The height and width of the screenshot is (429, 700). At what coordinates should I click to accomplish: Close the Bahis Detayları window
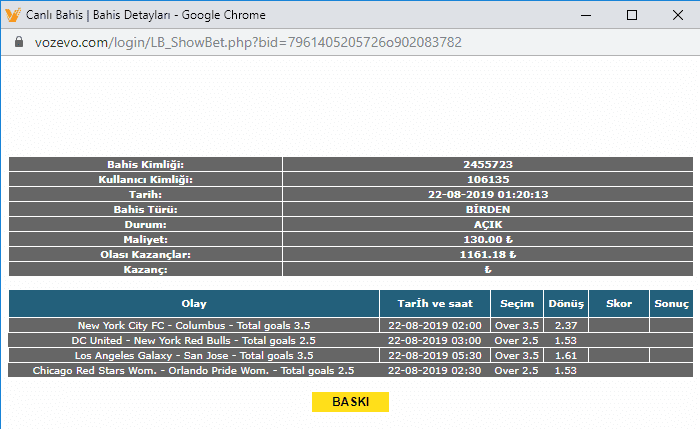click(x=678, y=15)
